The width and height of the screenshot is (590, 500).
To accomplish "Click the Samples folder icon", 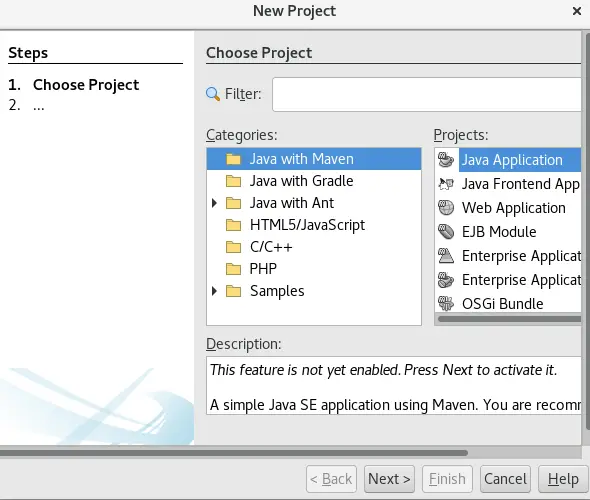I will [x=233, y=291].
